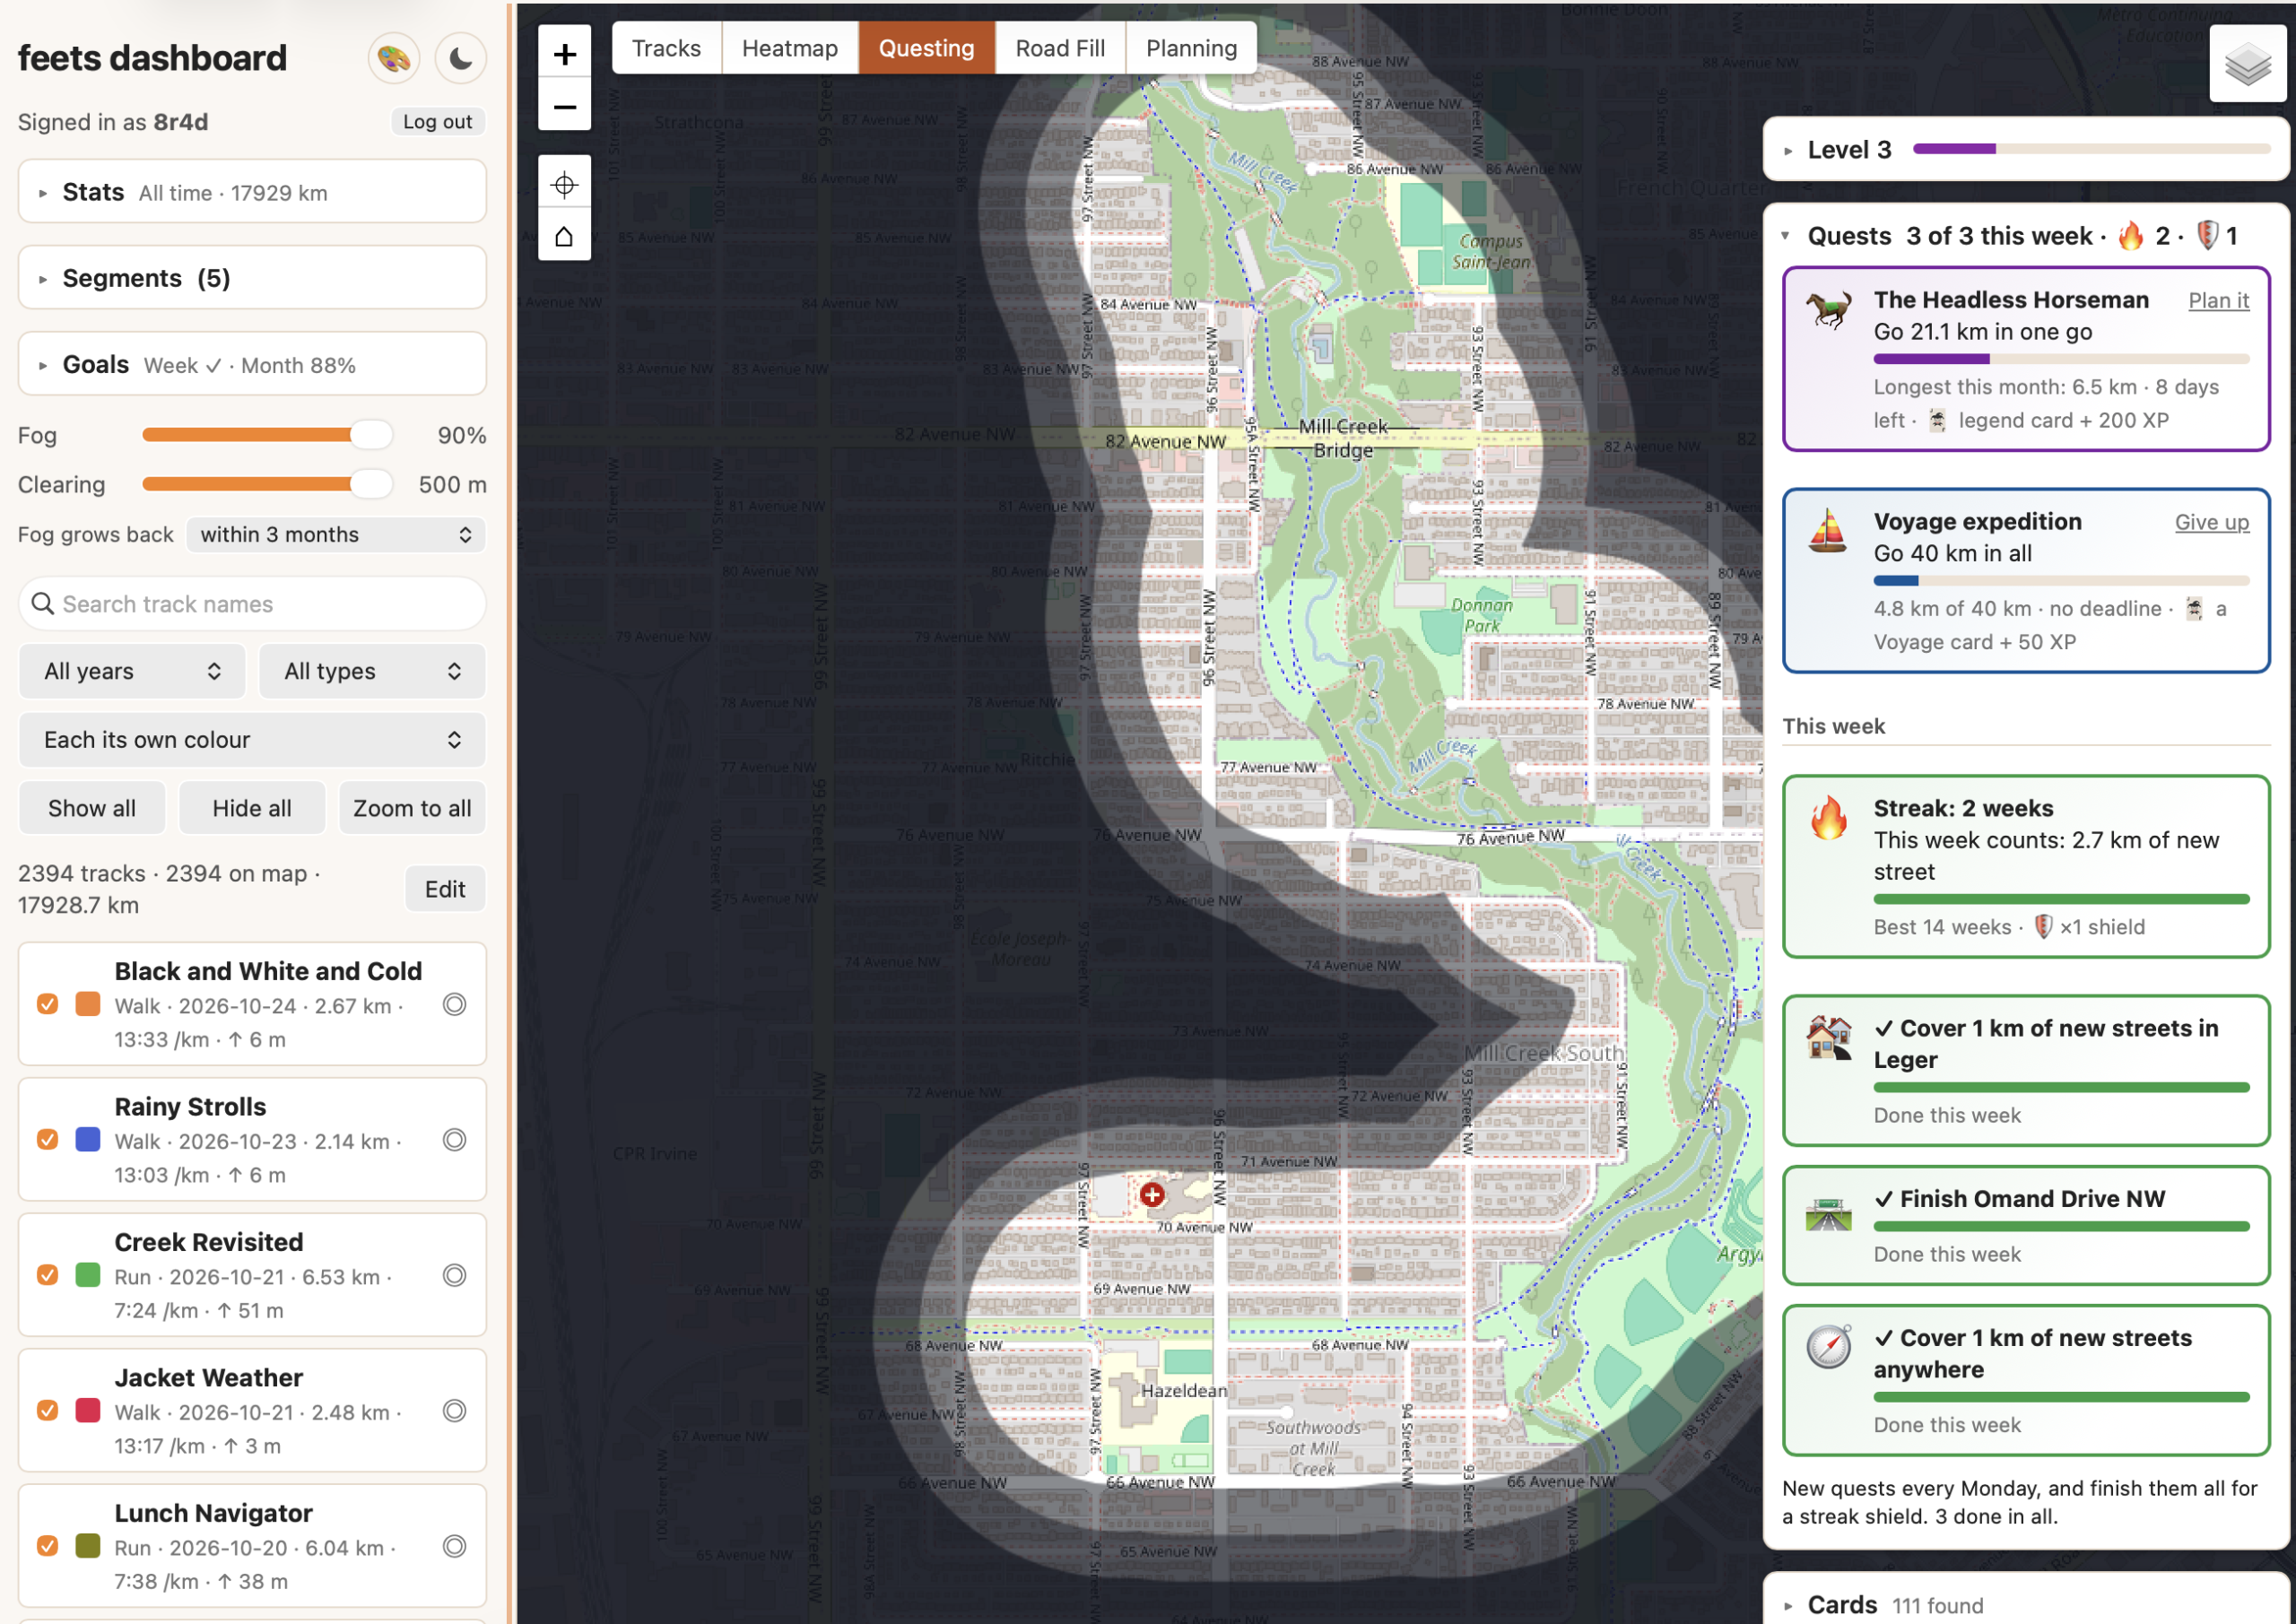Click Plan it for Headless Horseman
This screenshot has height=1624, width=2296.
[x=2218, y=301]
